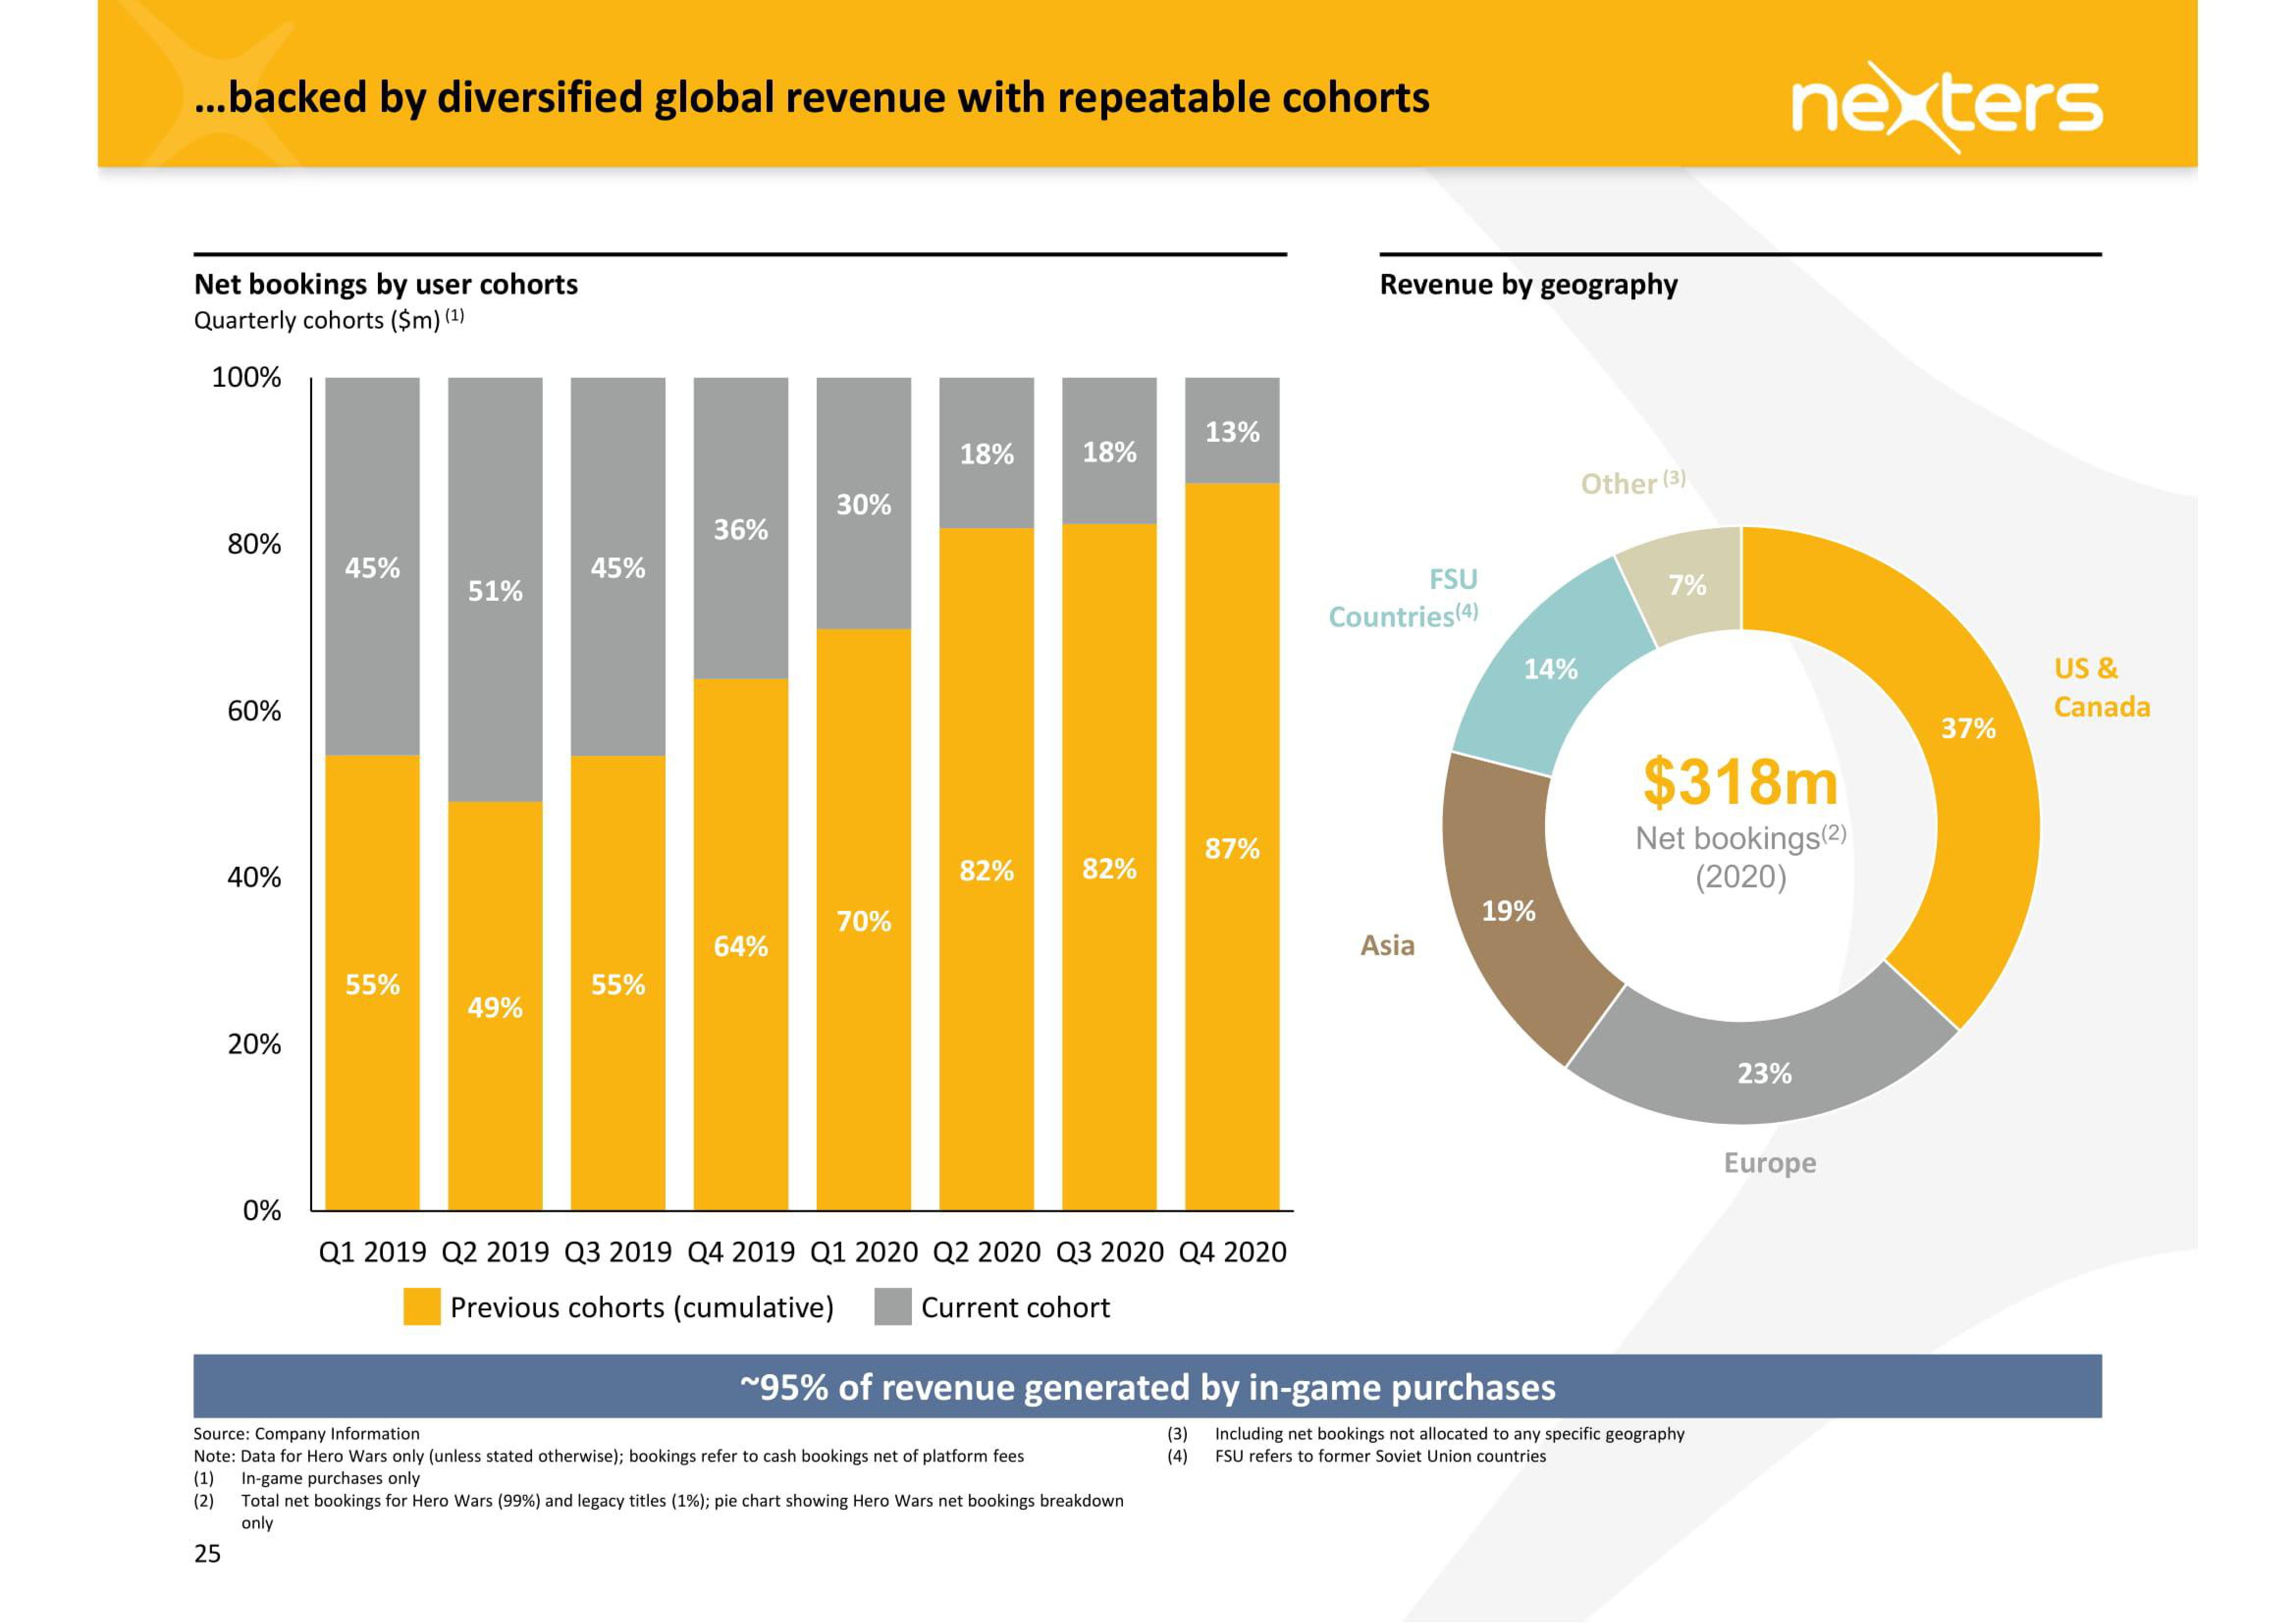Click the '40%' y-axis label
This screenshot has height=1623, width=2296.
click(x=254, y=878)
